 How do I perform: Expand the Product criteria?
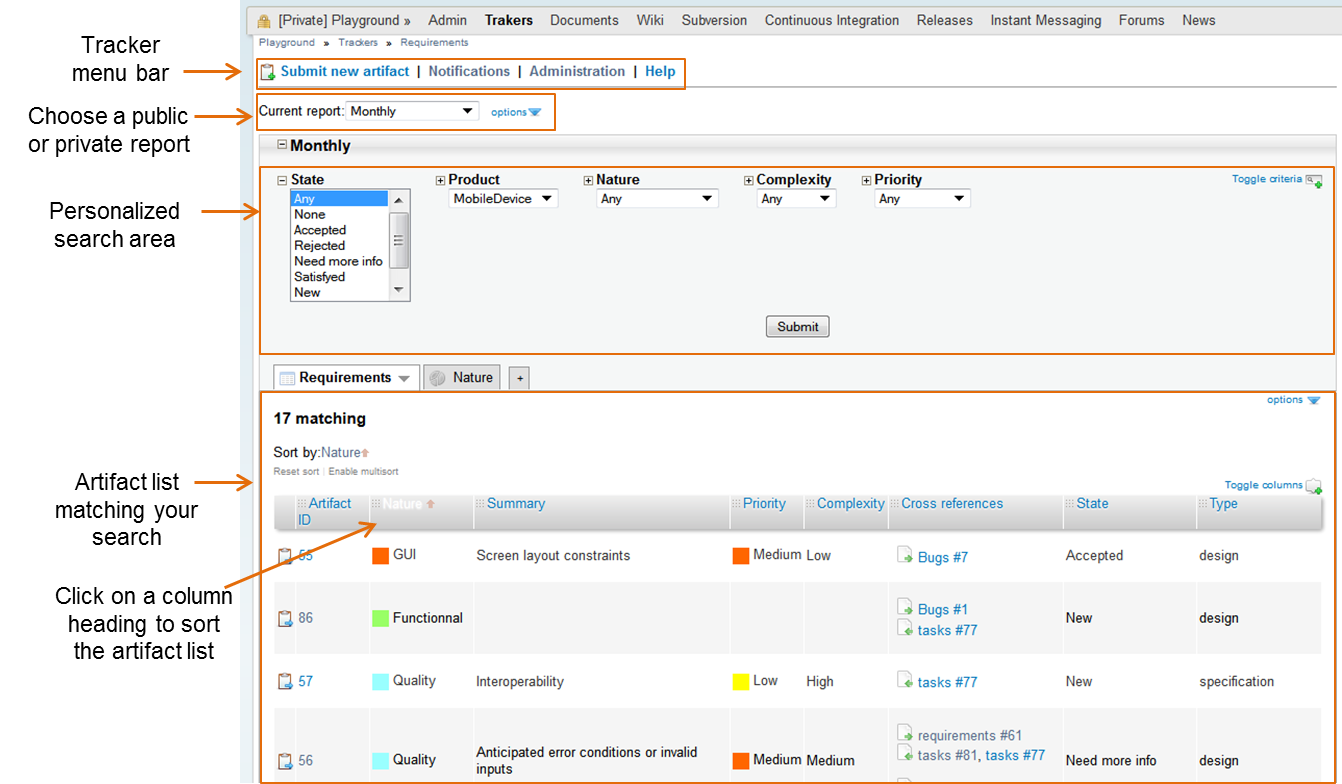(440, 181)
